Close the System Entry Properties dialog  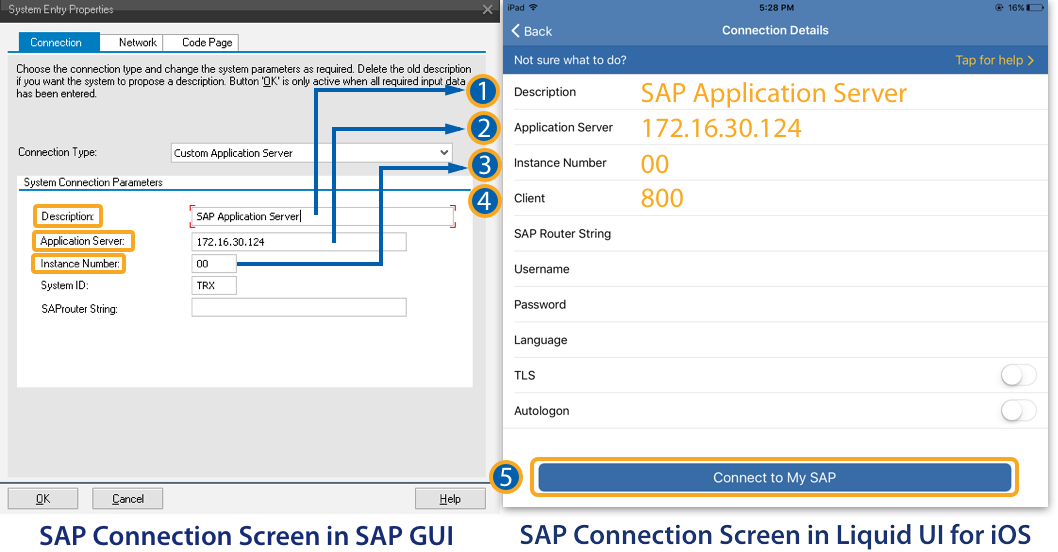click(x=487, y=9)
